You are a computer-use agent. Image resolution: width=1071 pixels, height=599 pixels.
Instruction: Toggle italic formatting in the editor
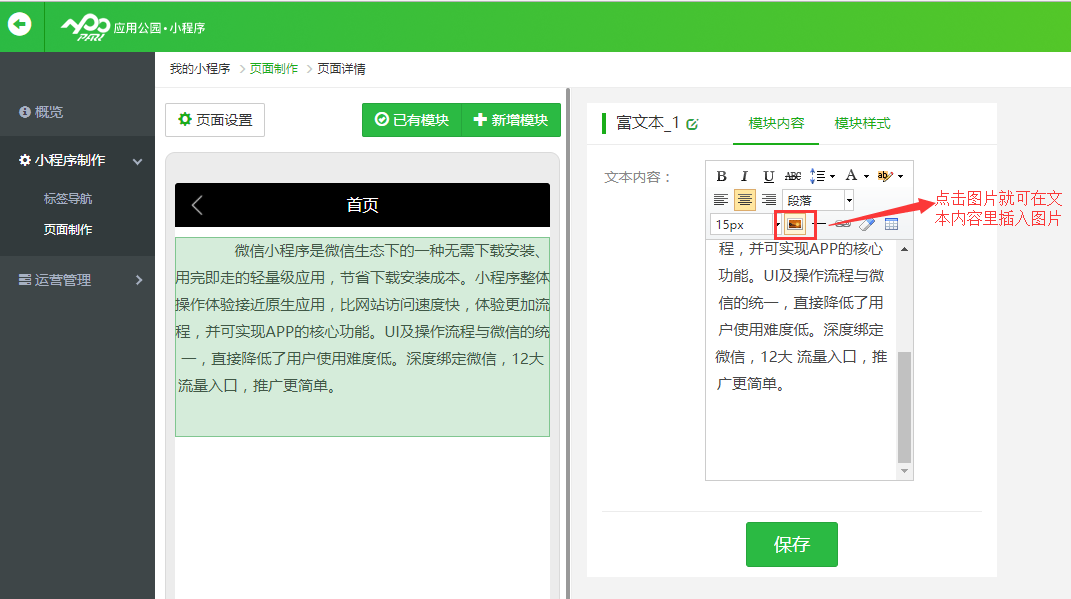click(x=744, y=176)
